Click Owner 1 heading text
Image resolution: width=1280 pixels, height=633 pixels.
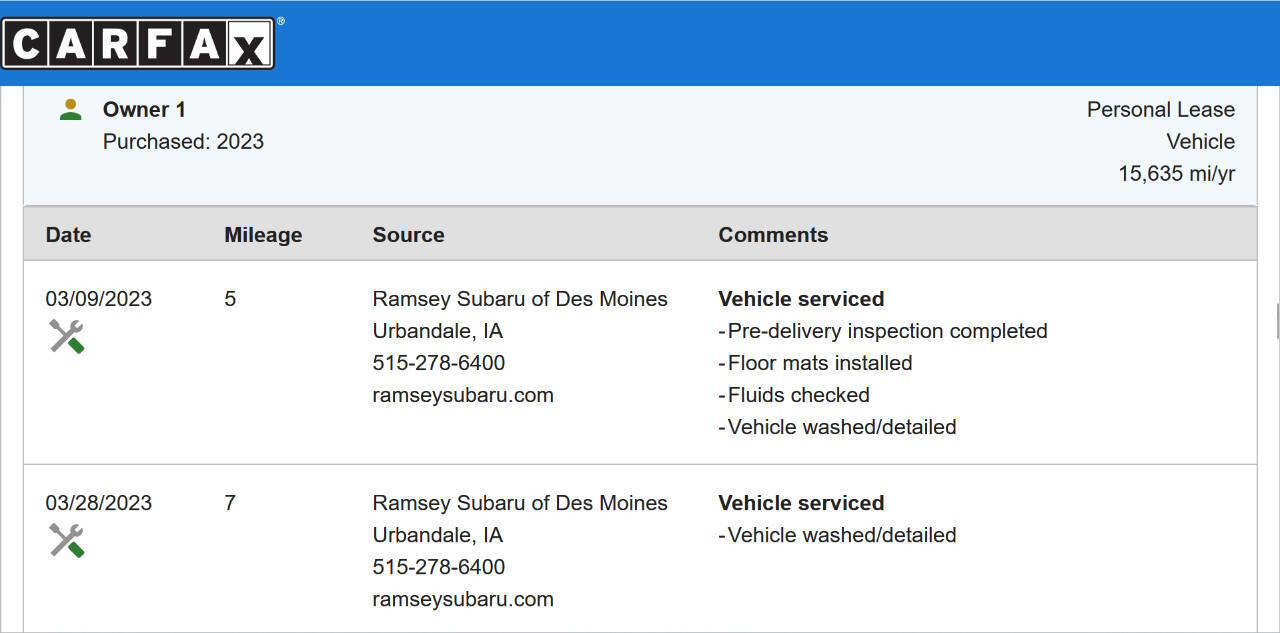click(x=144, y=110)
